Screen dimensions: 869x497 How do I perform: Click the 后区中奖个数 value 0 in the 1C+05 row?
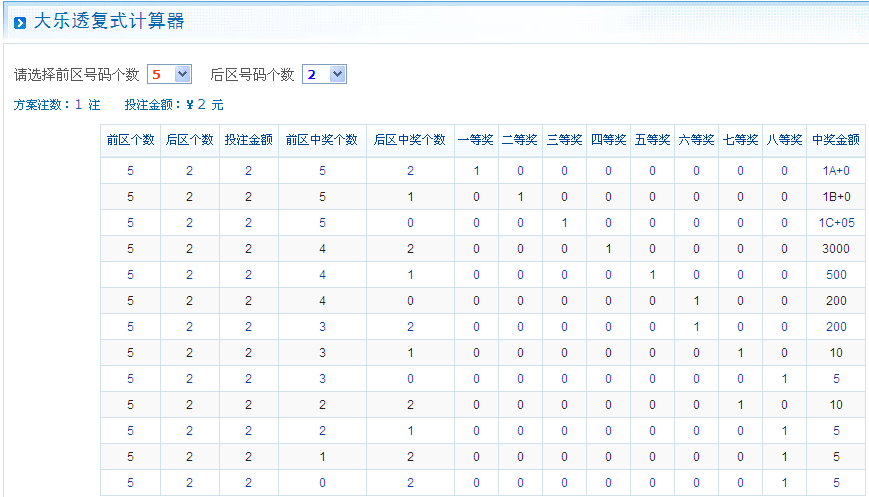click(410, 223)
